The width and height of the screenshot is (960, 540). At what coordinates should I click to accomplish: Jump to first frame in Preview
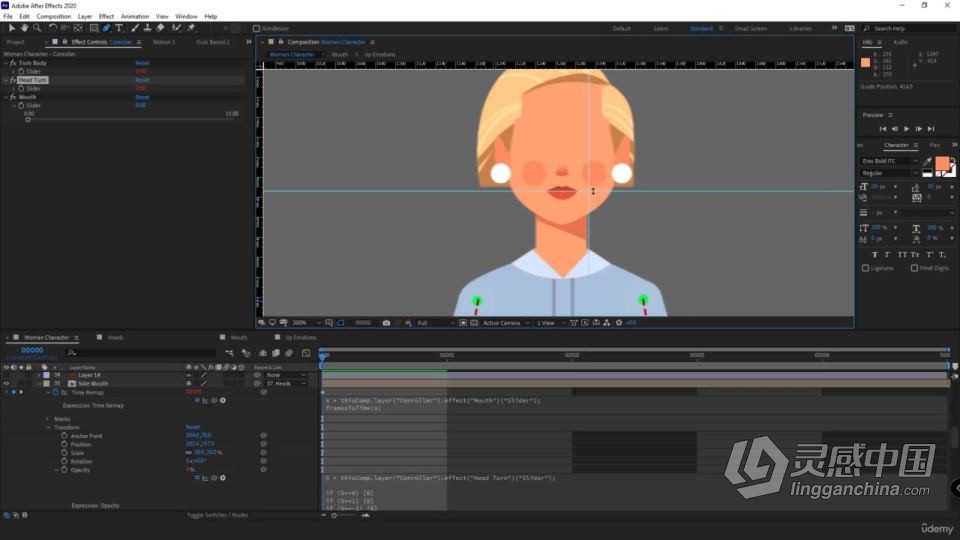[882, 129]
